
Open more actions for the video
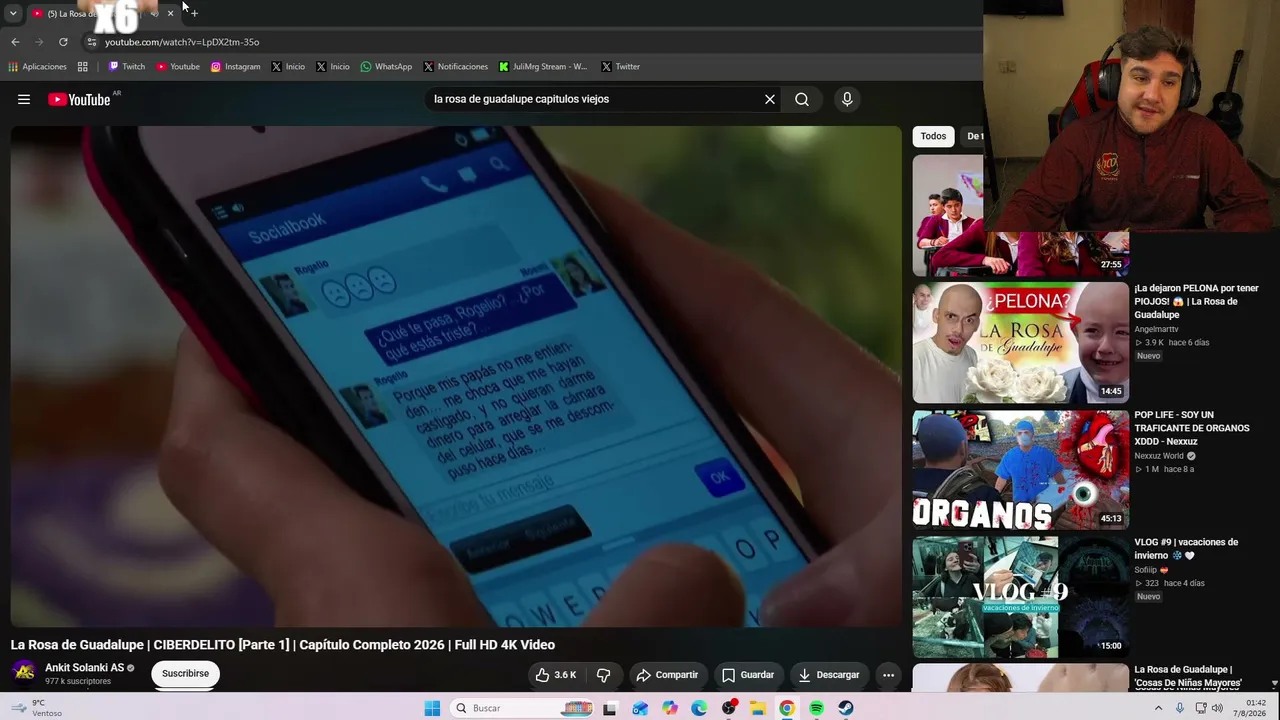point(888,675)
